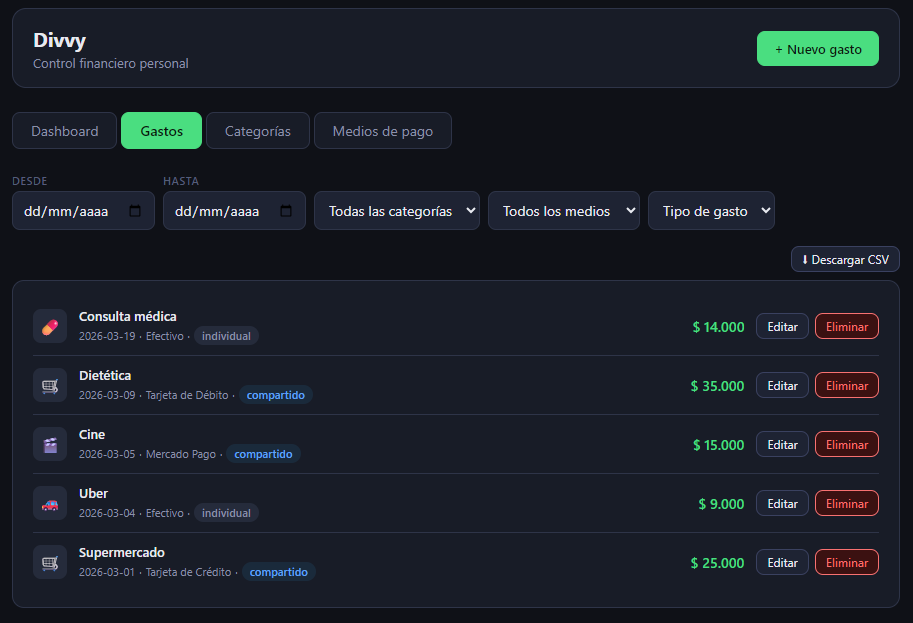Focus the Desde date input field
Viewport: 913px width, 623px height.
[70, 211]
